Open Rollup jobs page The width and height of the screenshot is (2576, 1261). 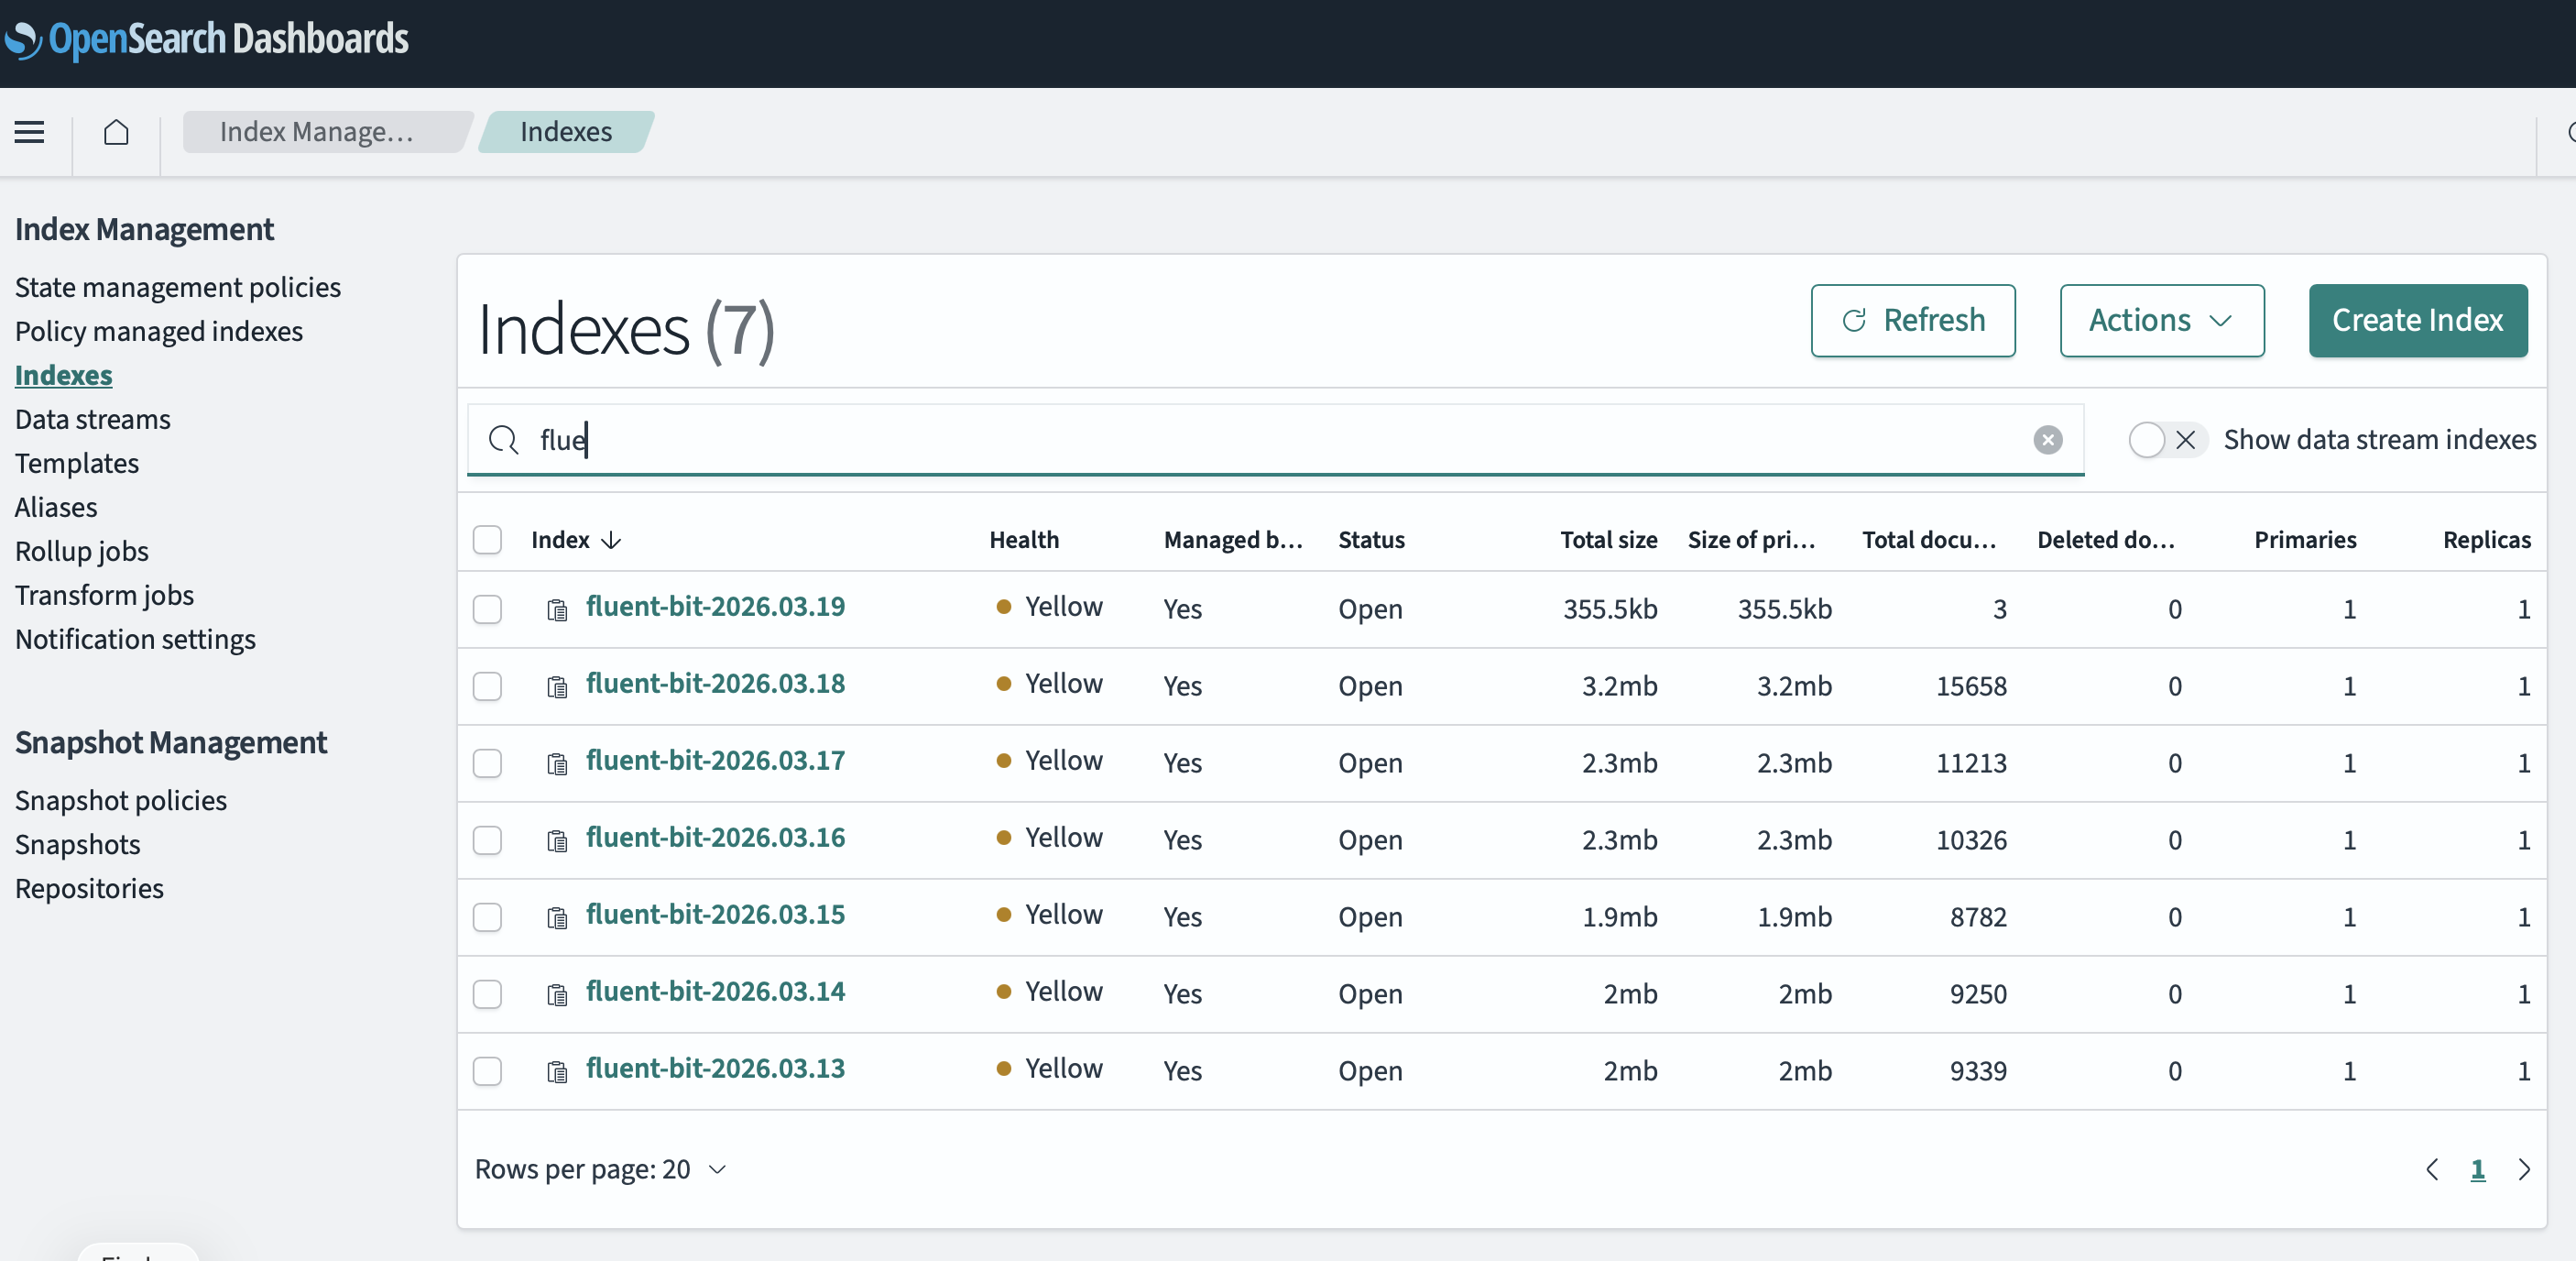point(82,551)
